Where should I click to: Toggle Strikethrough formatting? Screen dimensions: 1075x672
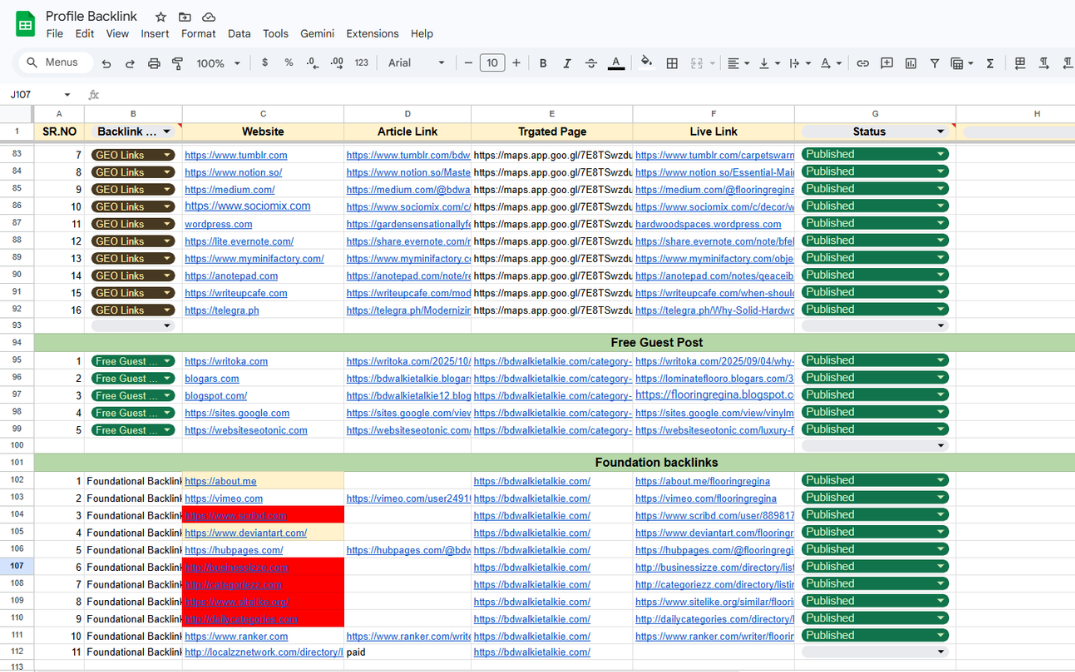[591, 63]
